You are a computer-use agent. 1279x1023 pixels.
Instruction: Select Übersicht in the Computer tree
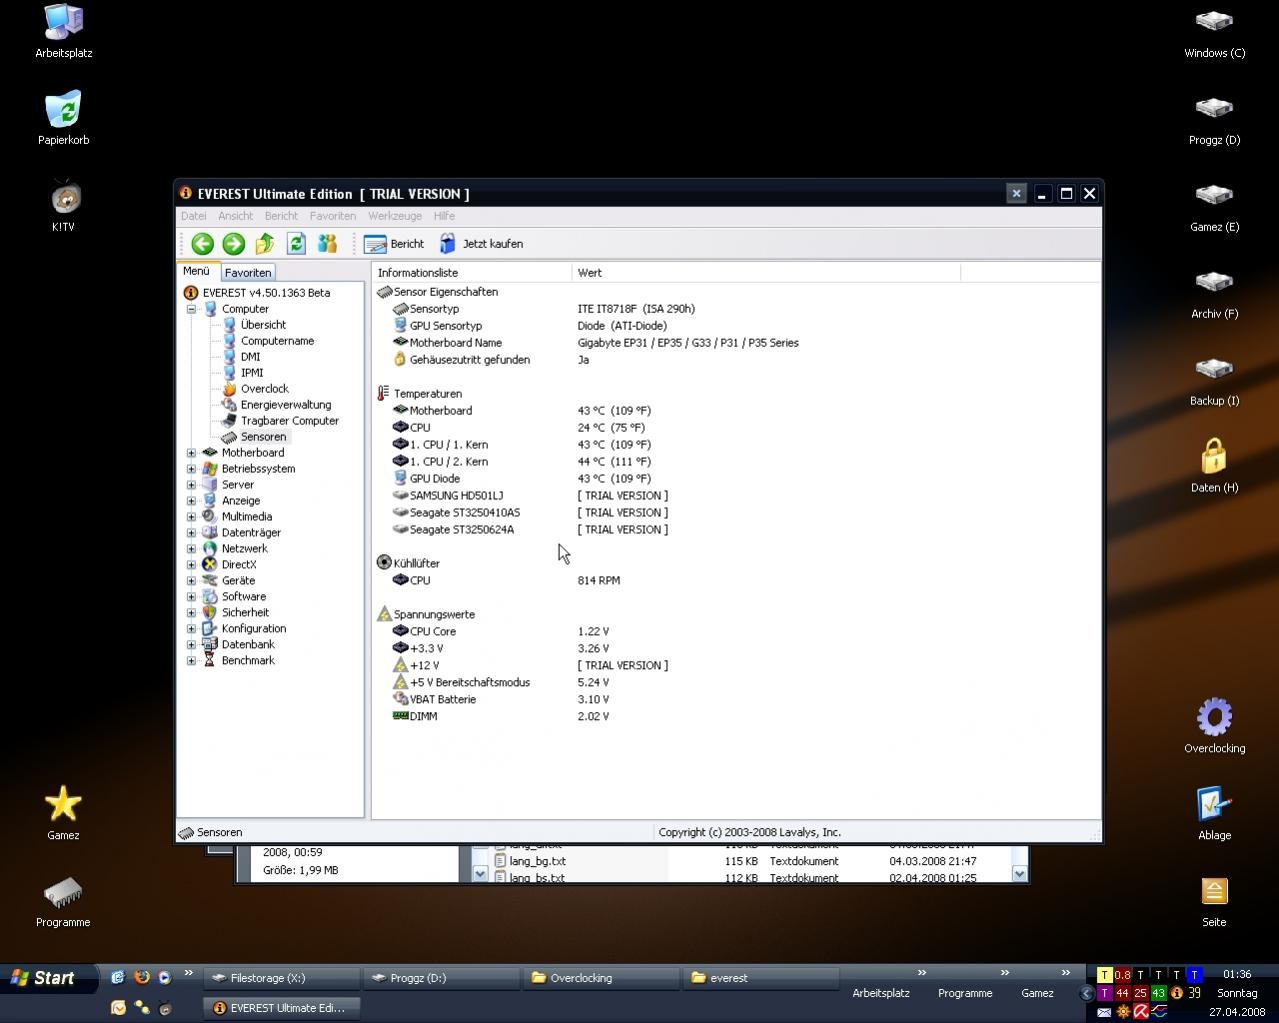[263, 325]
